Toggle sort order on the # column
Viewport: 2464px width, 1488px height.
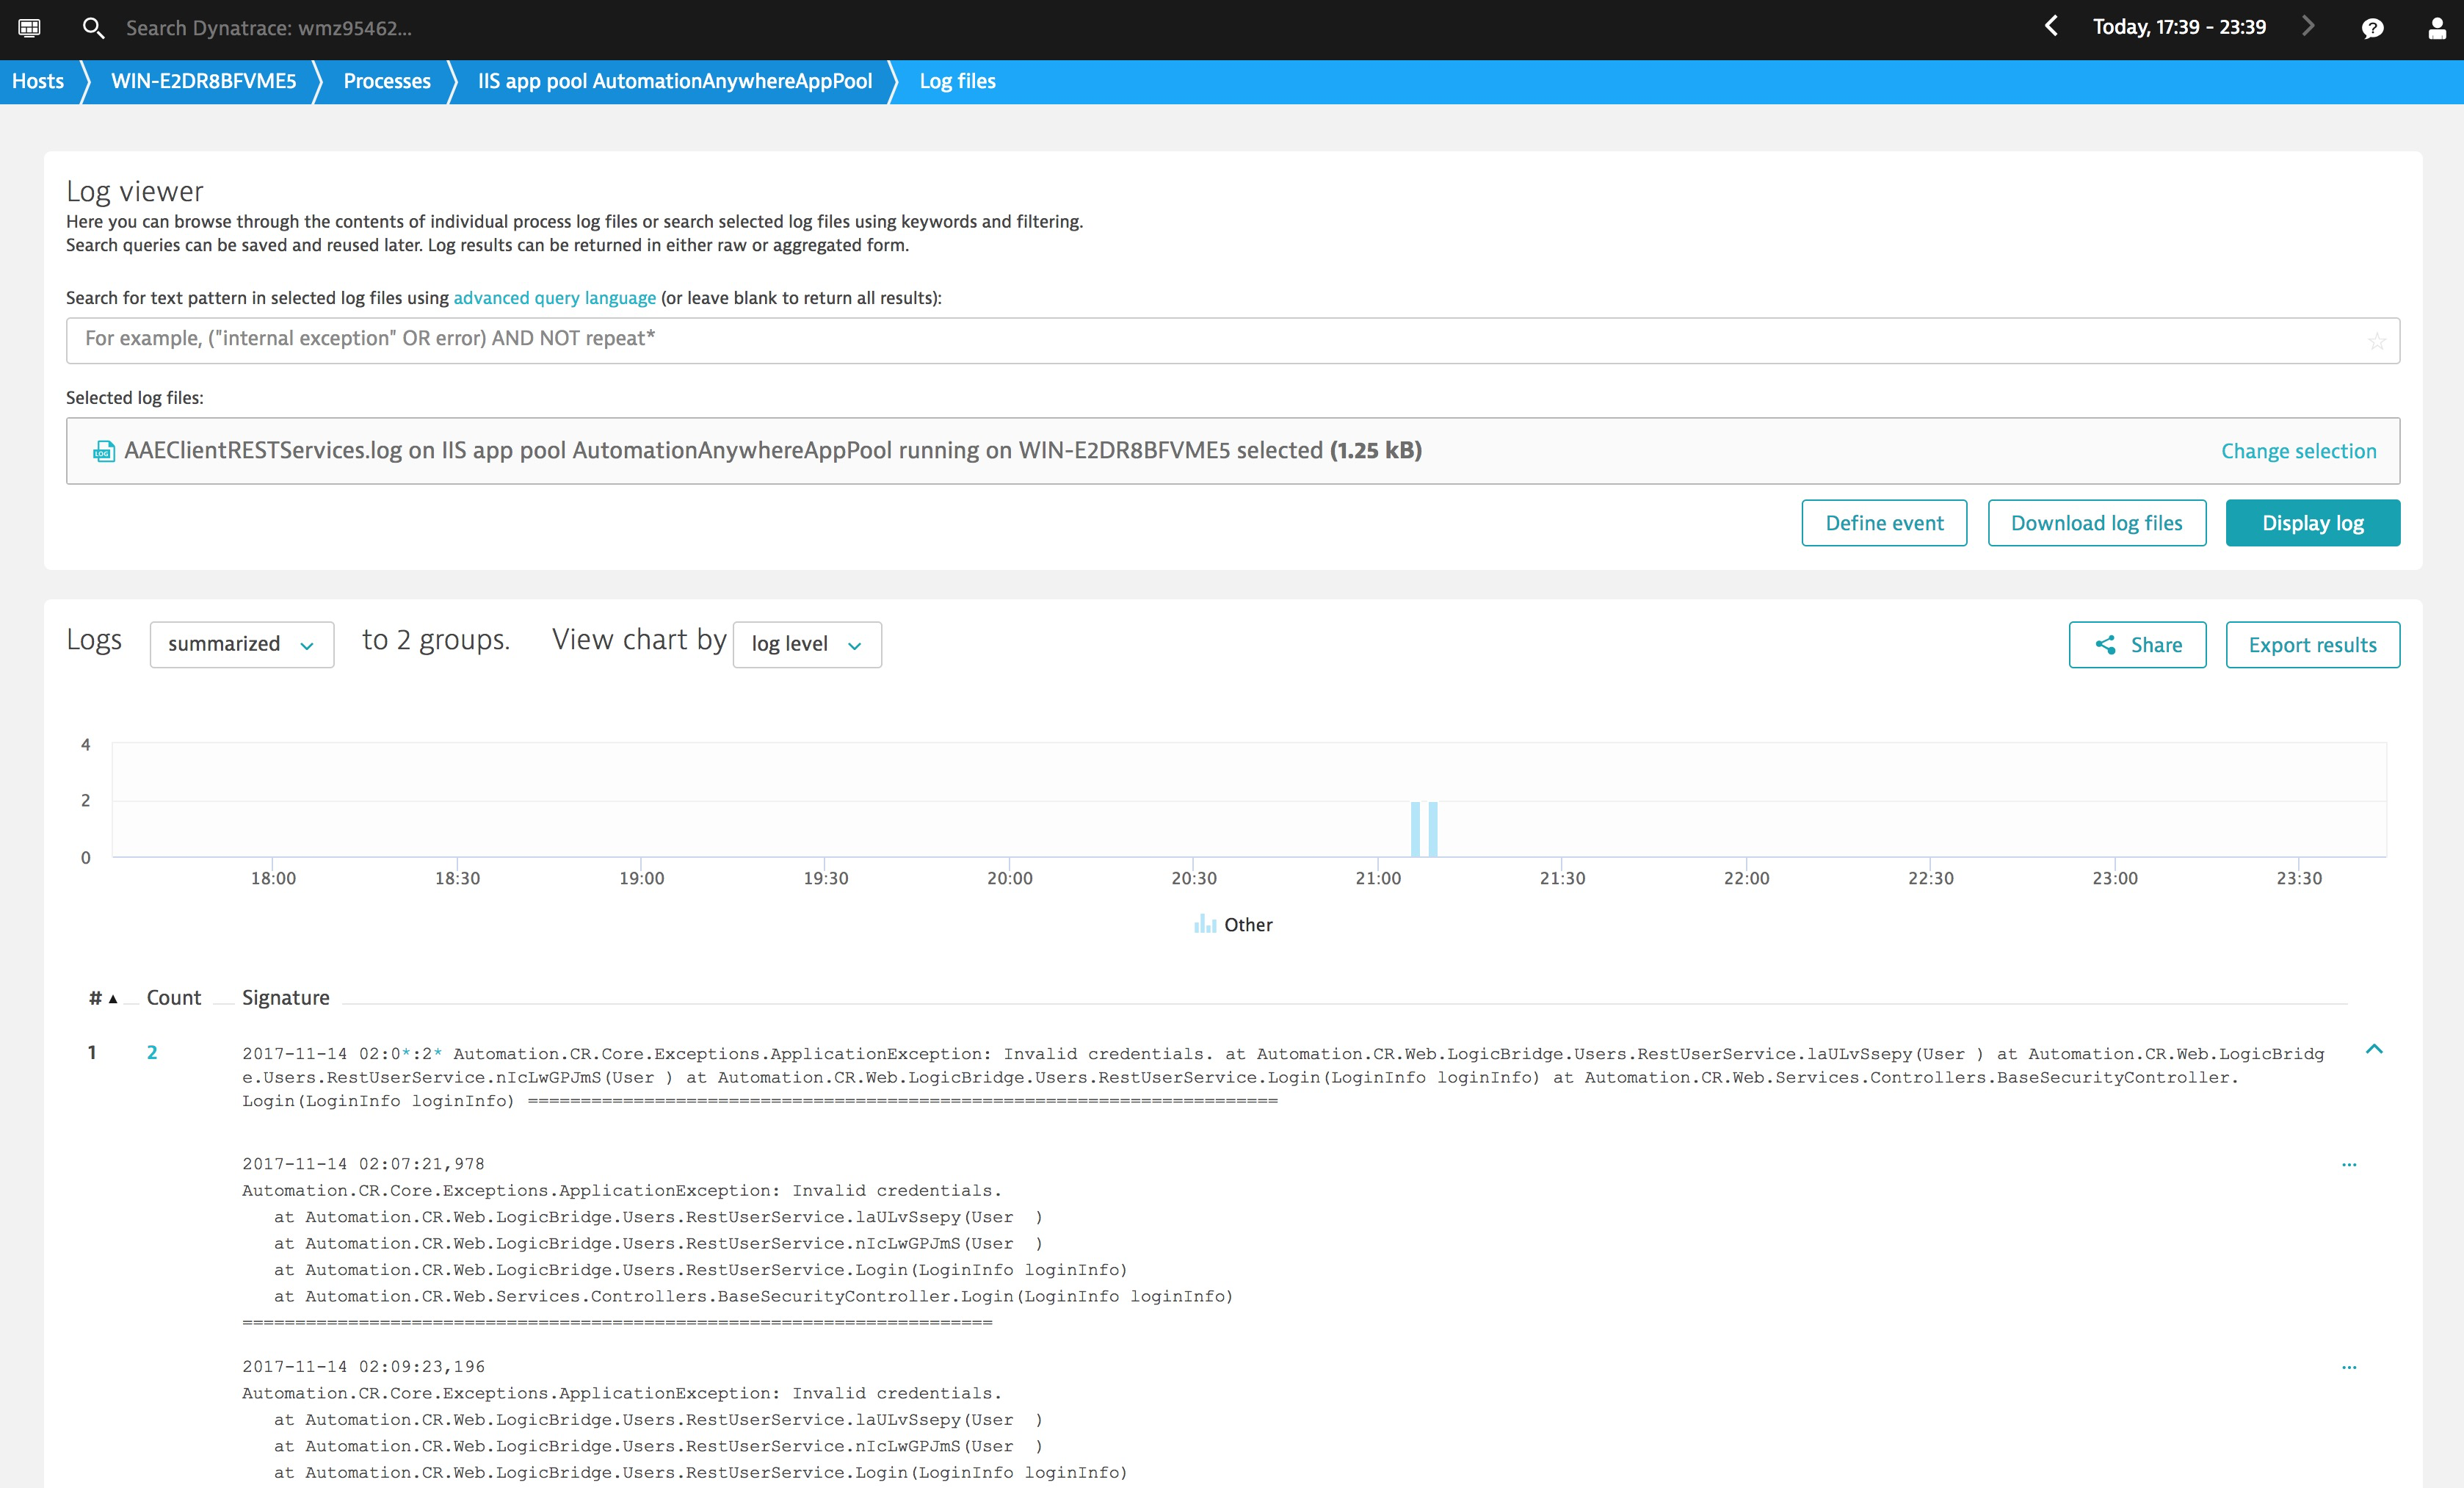[x=100, y=997]
